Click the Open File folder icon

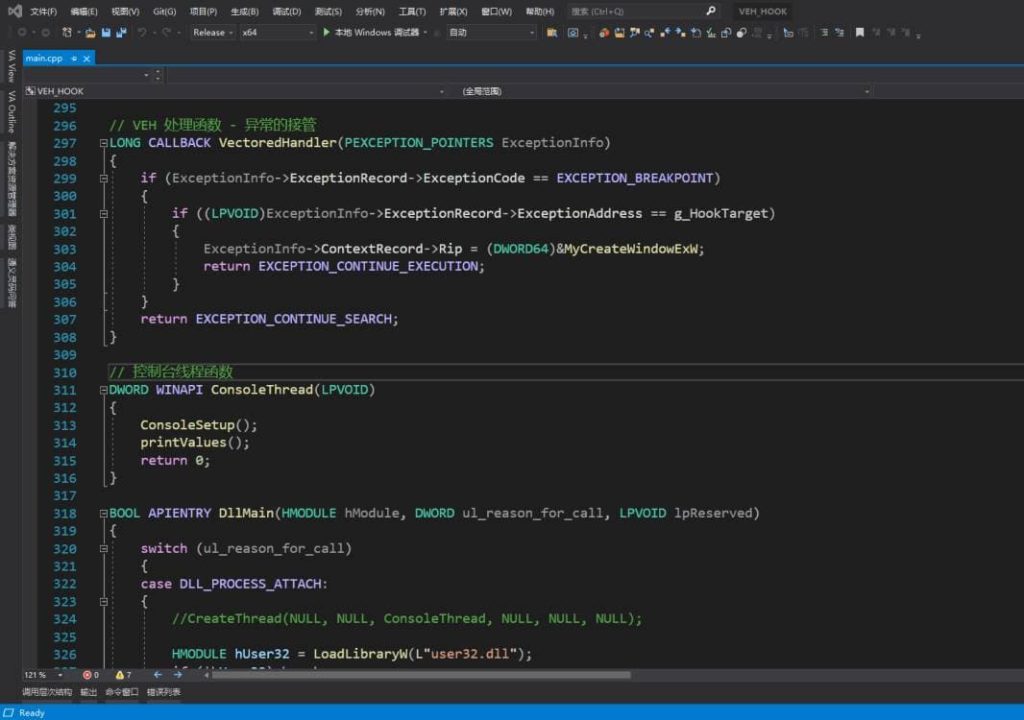pos(90,32)
